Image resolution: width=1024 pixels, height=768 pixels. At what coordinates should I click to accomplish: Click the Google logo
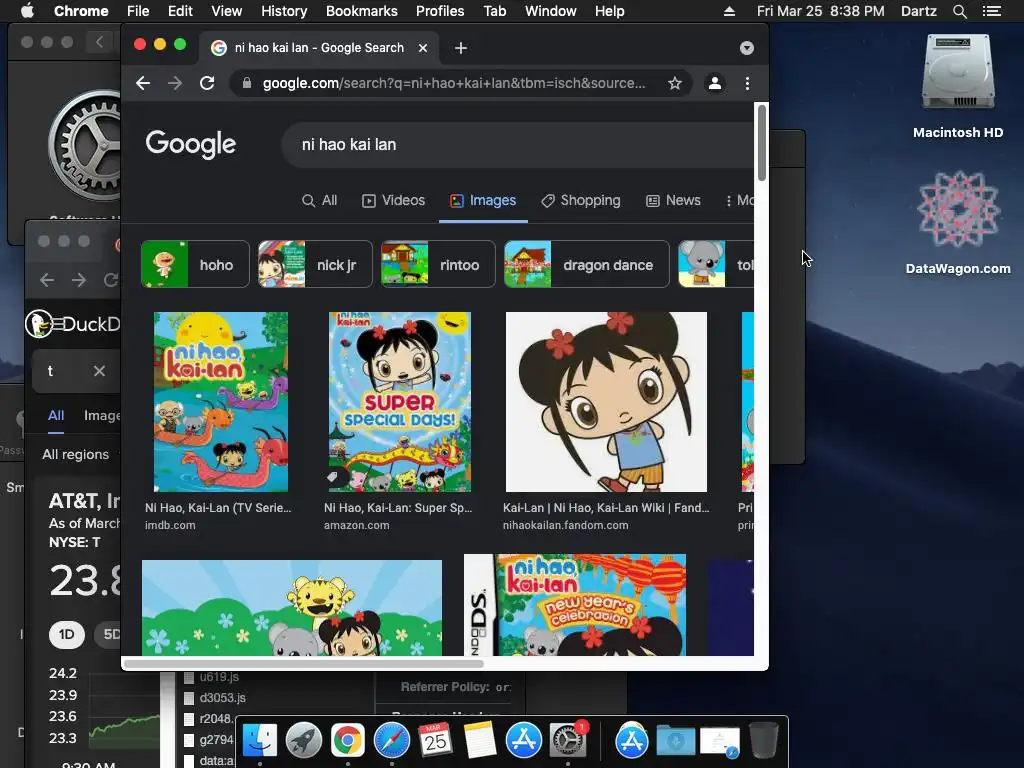click(191, 144)
